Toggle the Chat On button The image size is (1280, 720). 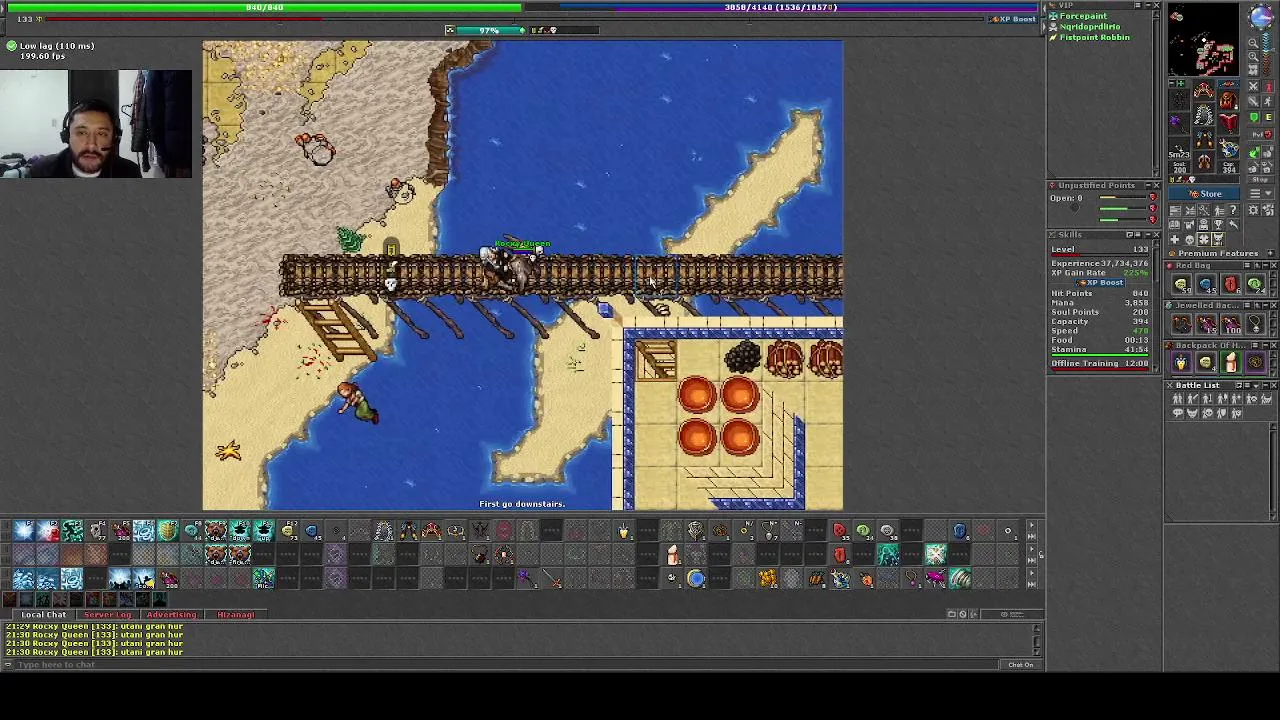(1021, 665)
